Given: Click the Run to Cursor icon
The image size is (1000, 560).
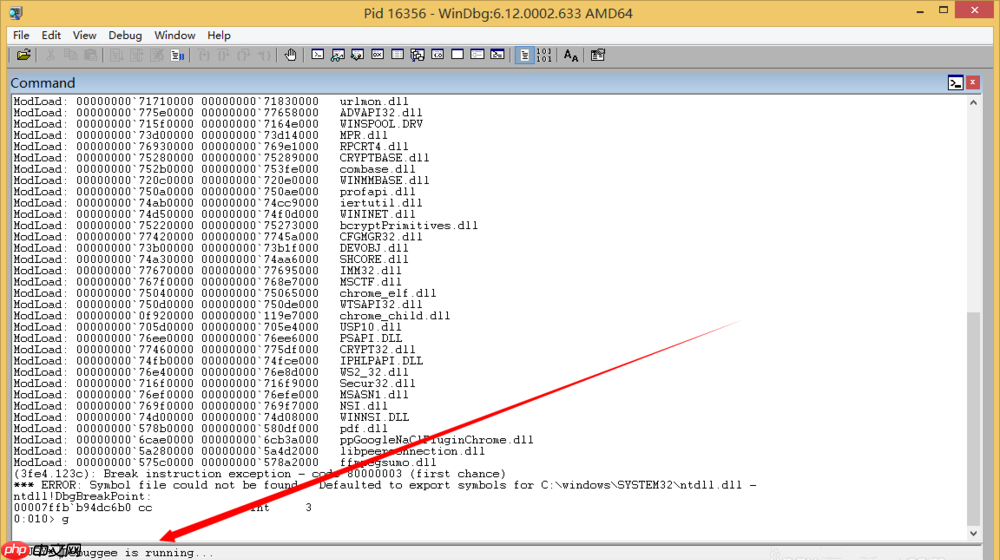Looking at the screenshot, I should click(264, 55).
